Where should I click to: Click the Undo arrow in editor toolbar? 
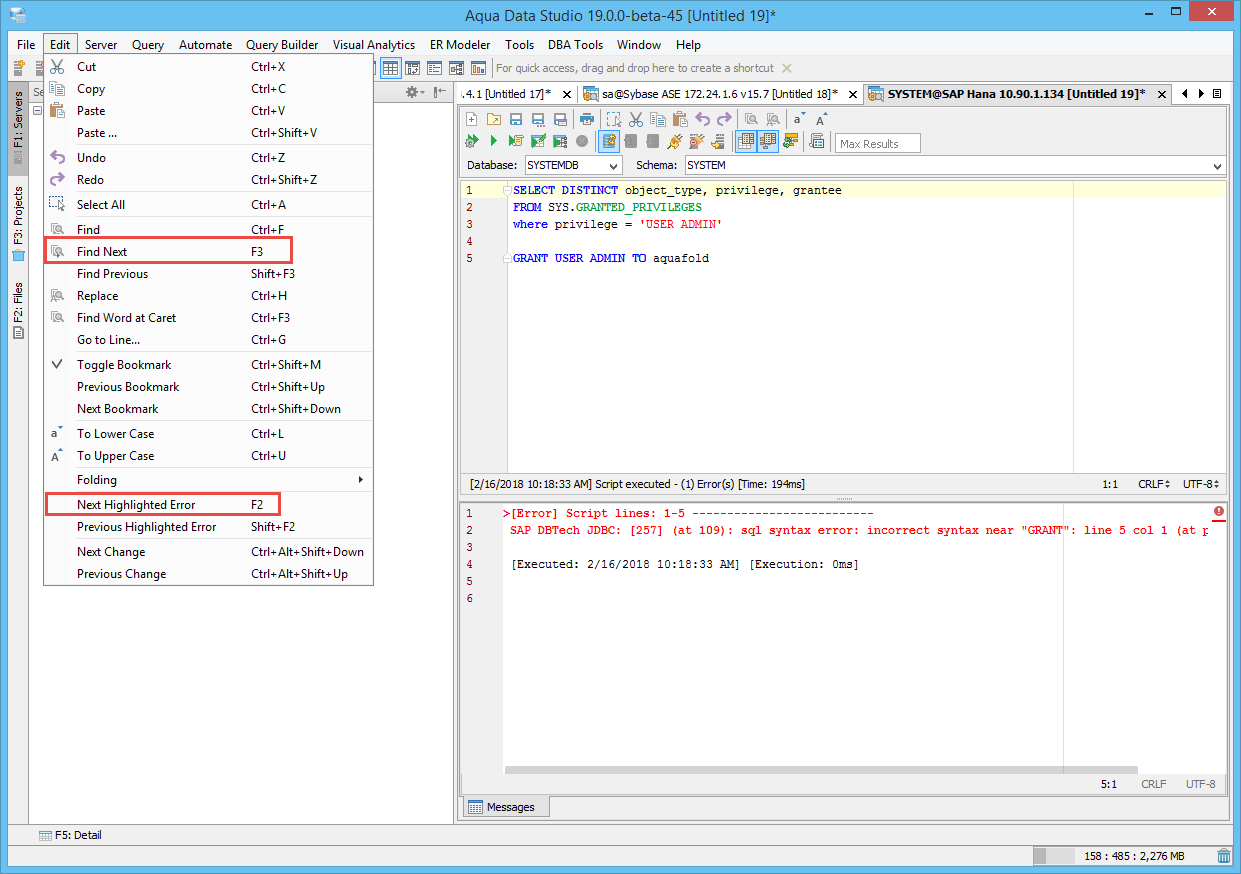[702, 119]
